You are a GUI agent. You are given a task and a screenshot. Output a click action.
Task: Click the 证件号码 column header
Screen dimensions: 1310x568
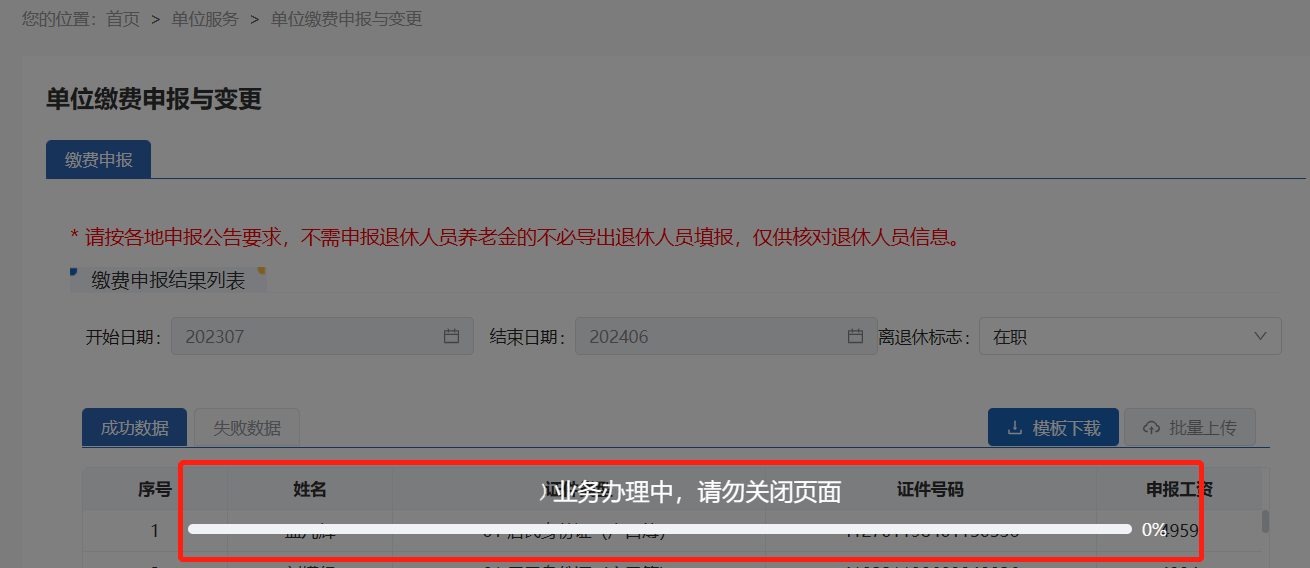click(930, 490)
